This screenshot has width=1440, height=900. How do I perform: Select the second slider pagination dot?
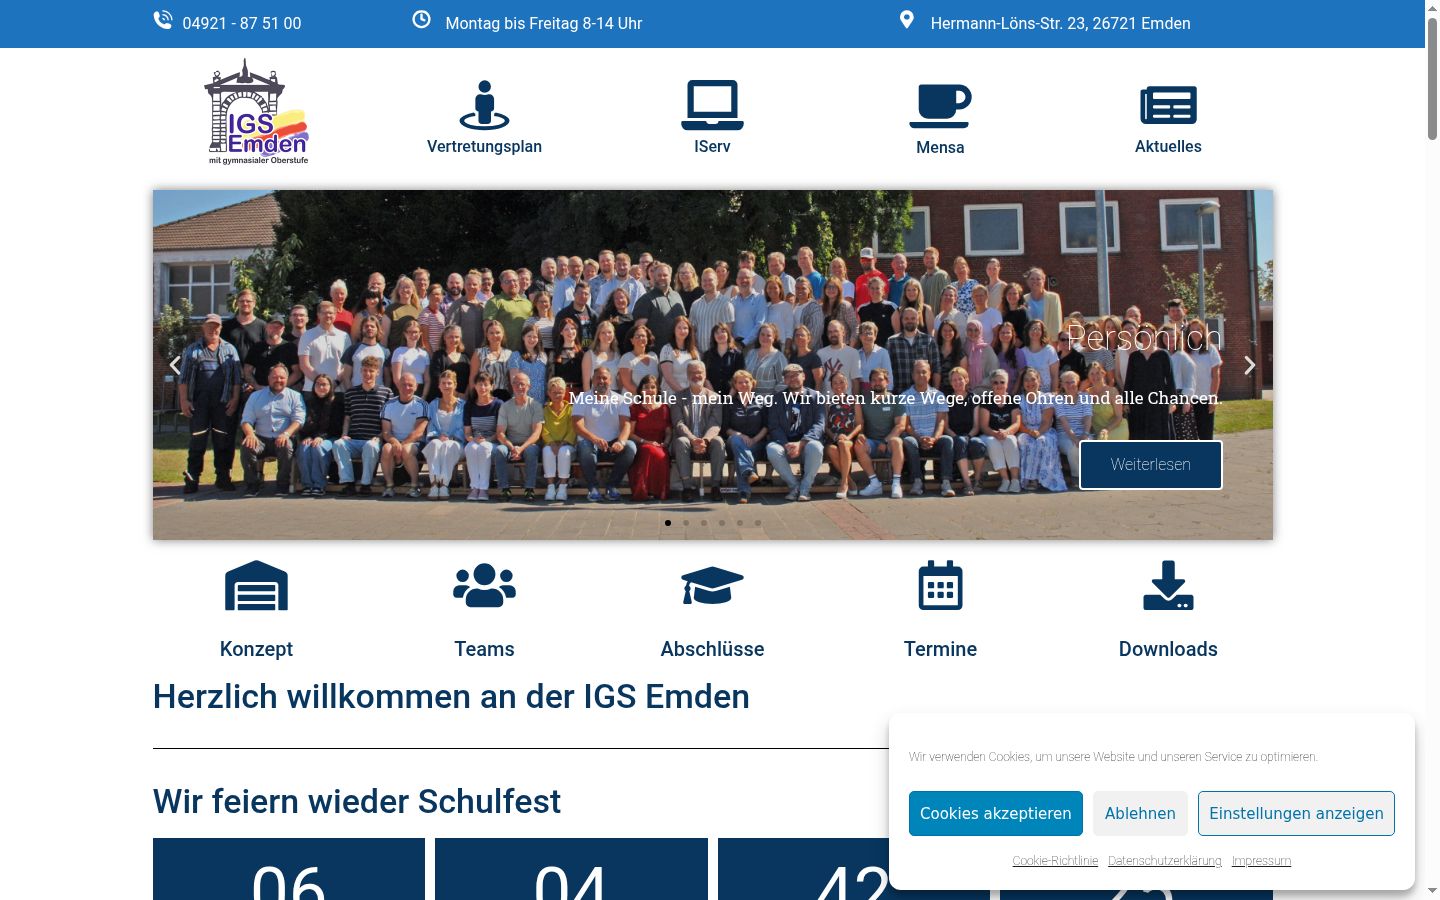tap(686, 523)
